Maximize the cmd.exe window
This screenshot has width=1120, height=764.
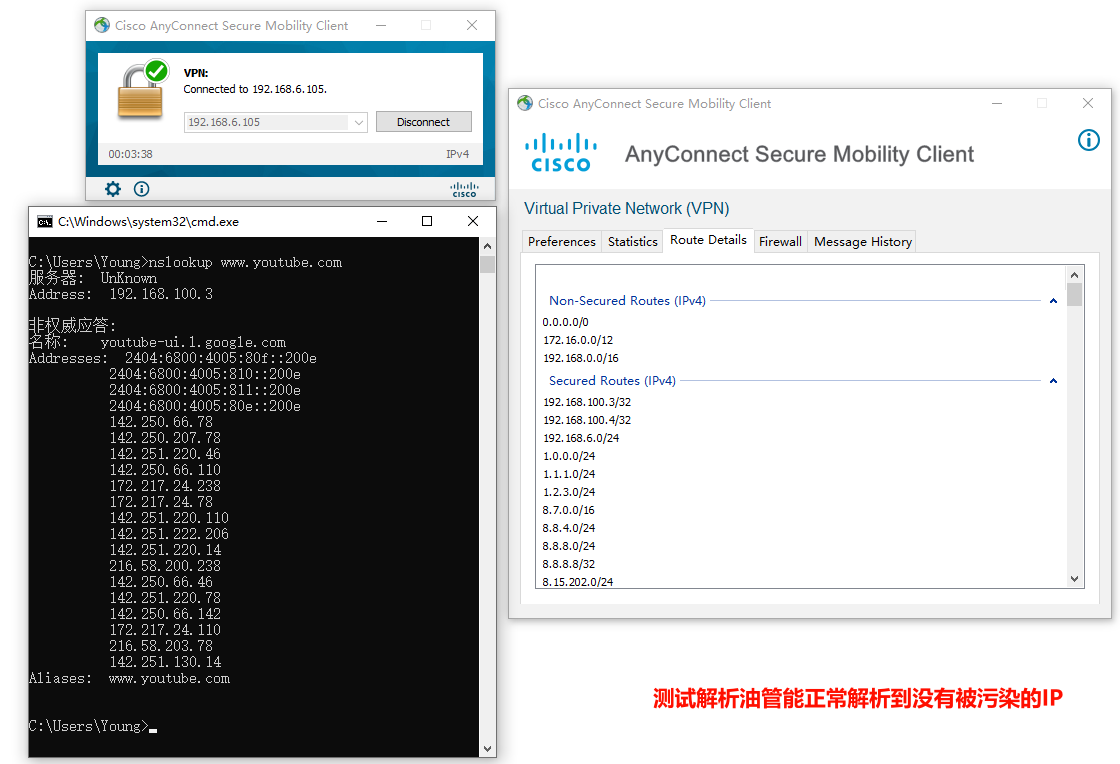pyautogui.click(x=427, y=221)
